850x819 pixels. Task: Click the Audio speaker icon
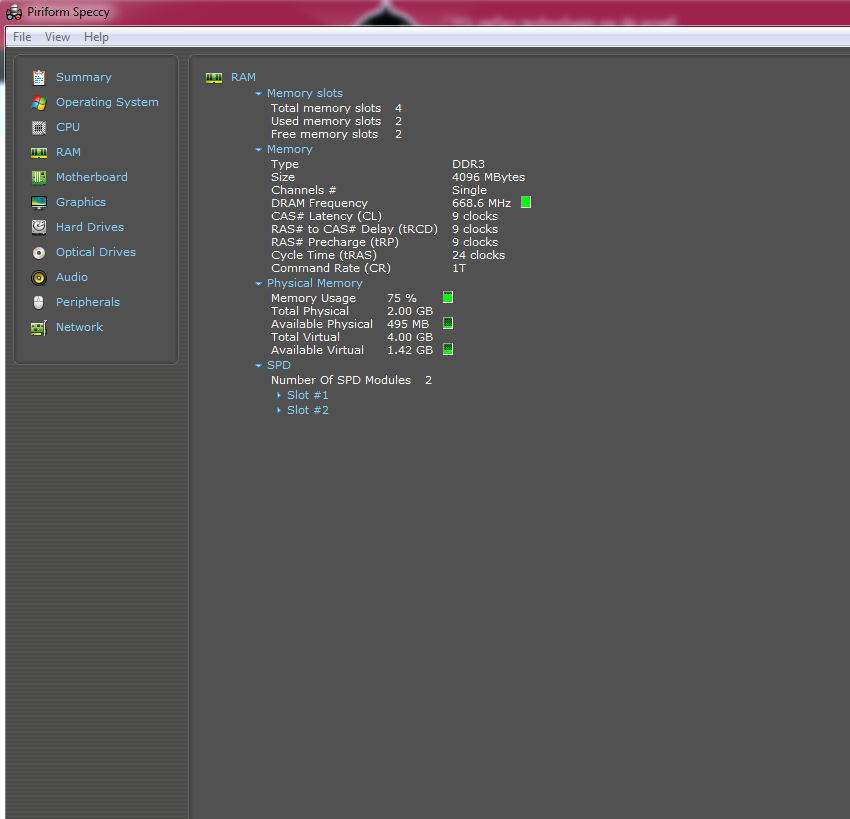[x=38, y=278]
